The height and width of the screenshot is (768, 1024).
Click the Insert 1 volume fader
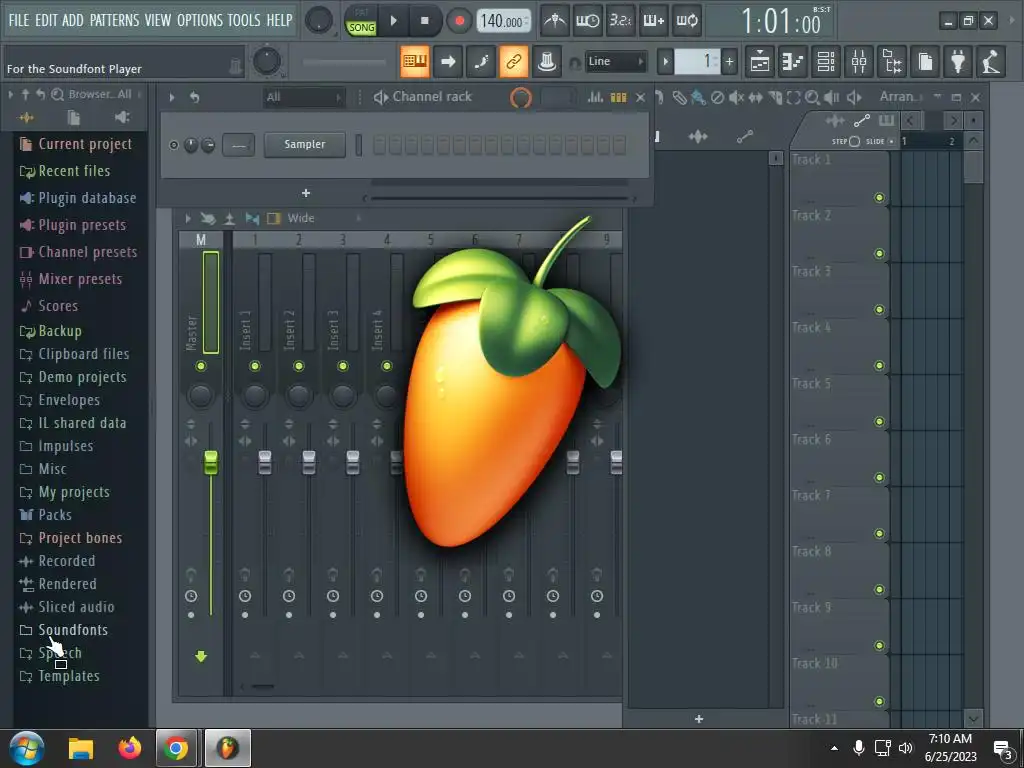coord(264,462)
